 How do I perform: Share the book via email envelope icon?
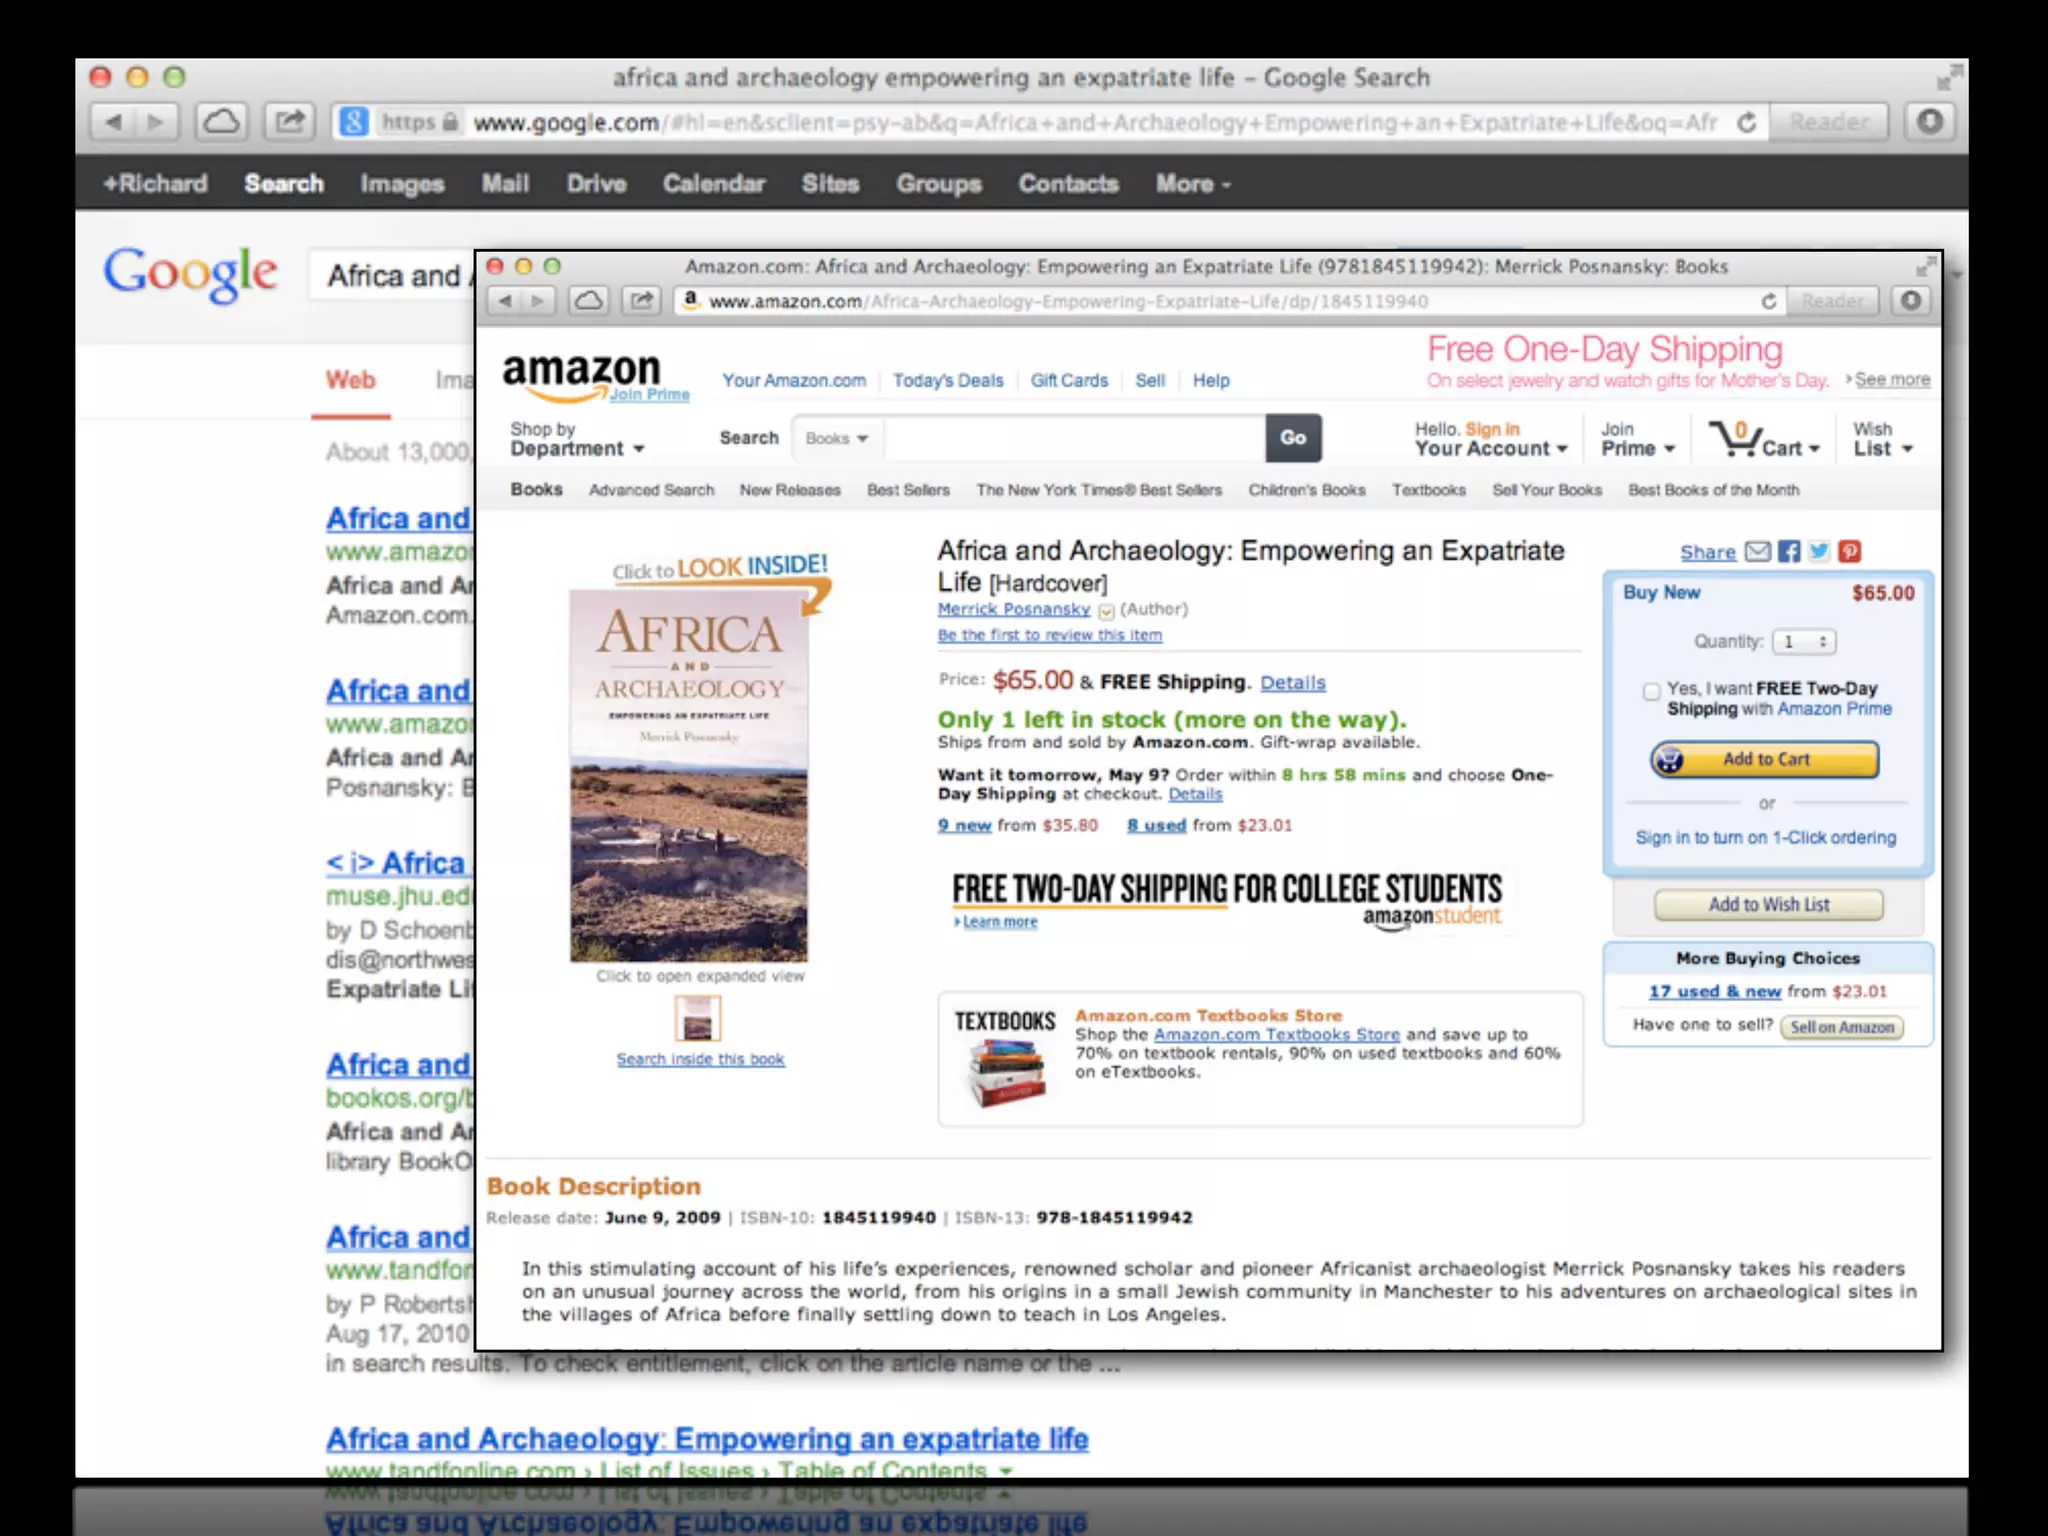point(1758,552)
